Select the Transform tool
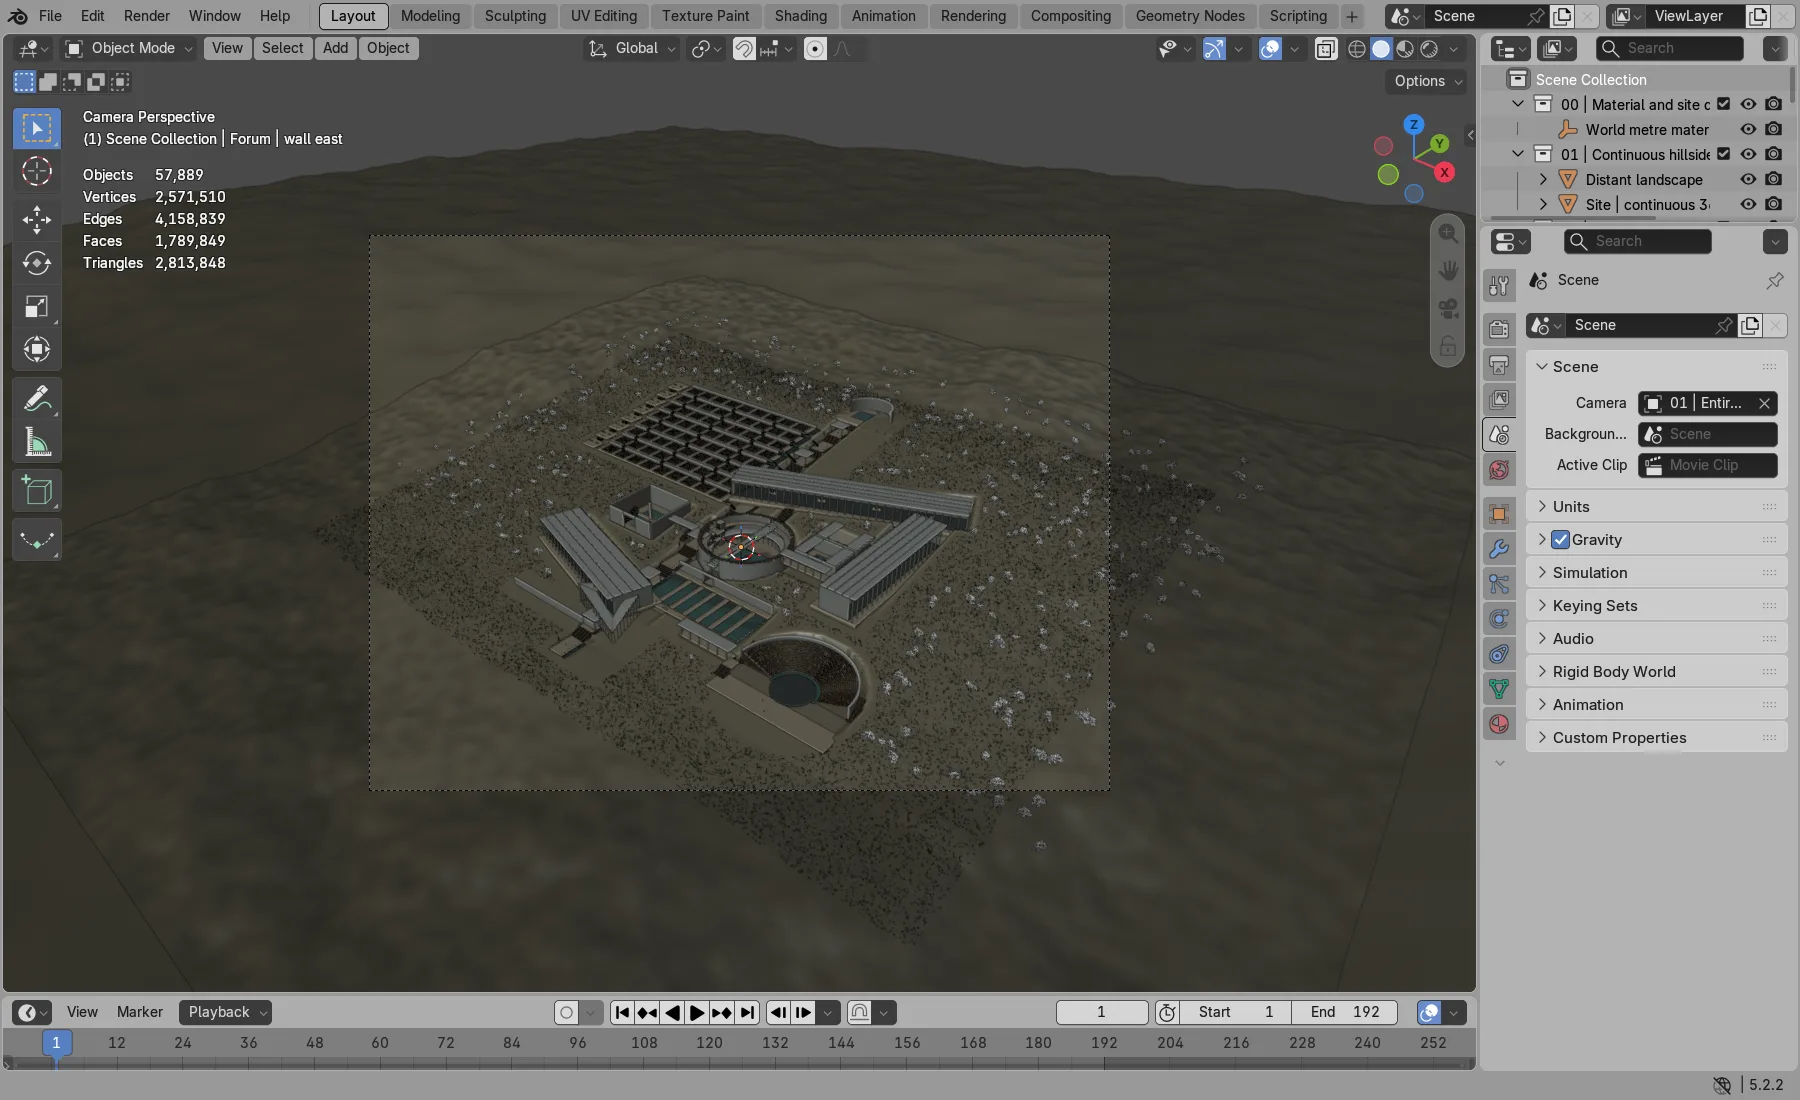Screen dimensions: 1800x1100 coord(37,349)
